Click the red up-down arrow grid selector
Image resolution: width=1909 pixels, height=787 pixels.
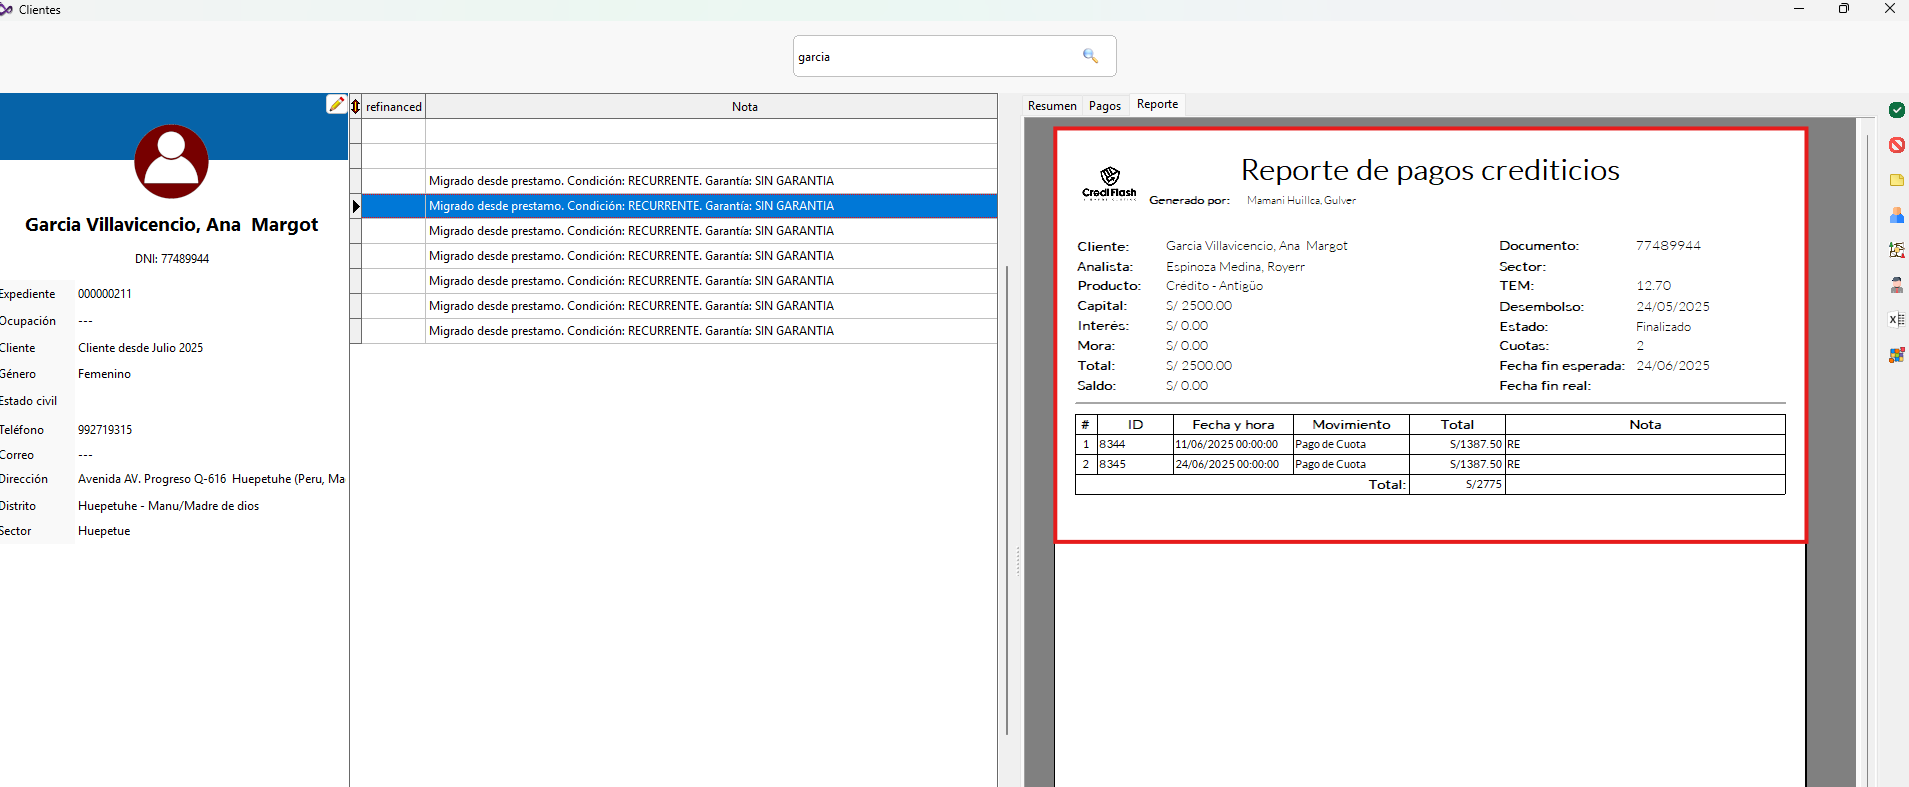click(x=355, y=106)
